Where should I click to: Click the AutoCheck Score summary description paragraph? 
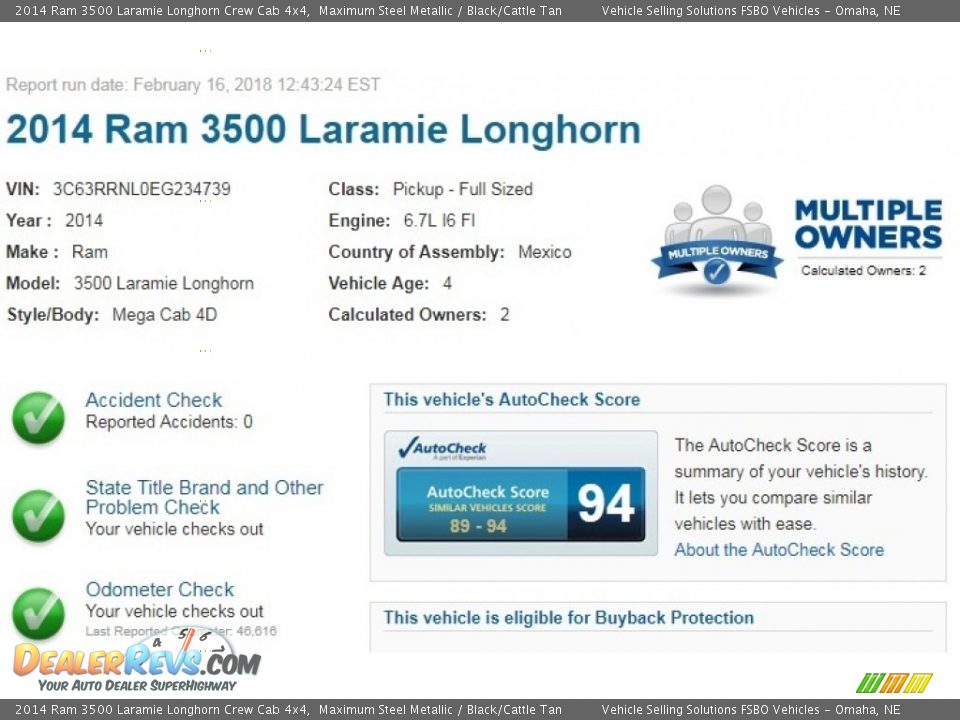tap(801, 484)
